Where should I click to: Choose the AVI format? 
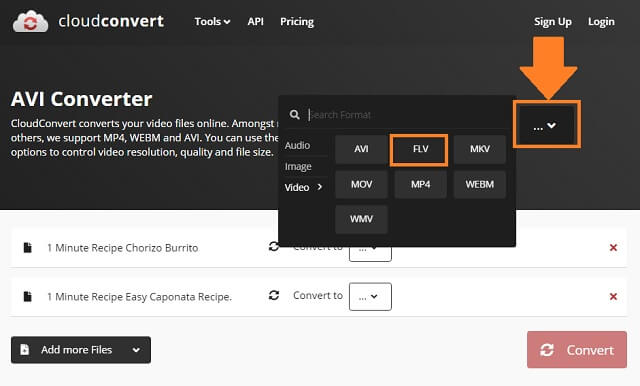(361, 149)
